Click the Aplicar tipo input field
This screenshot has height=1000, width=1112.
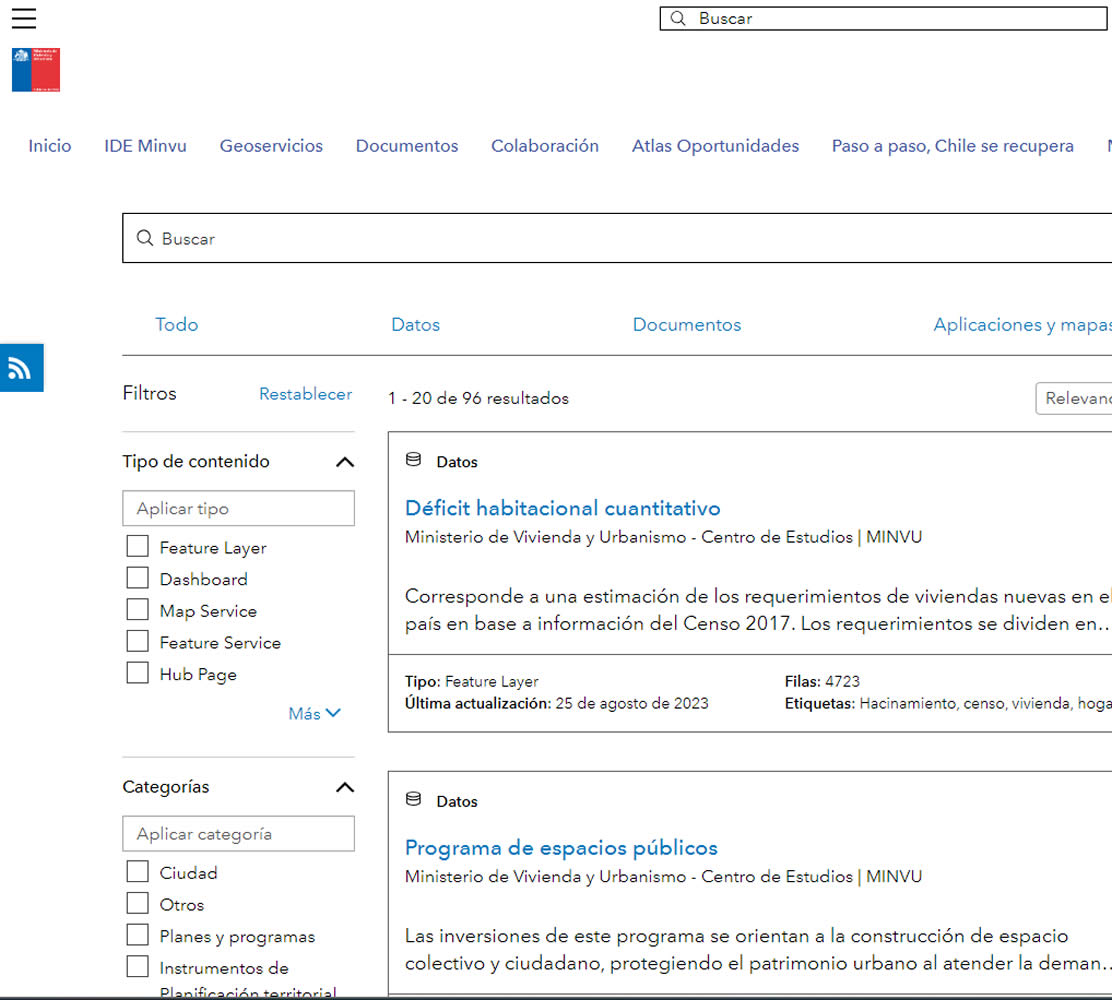(x=238, y=508)
